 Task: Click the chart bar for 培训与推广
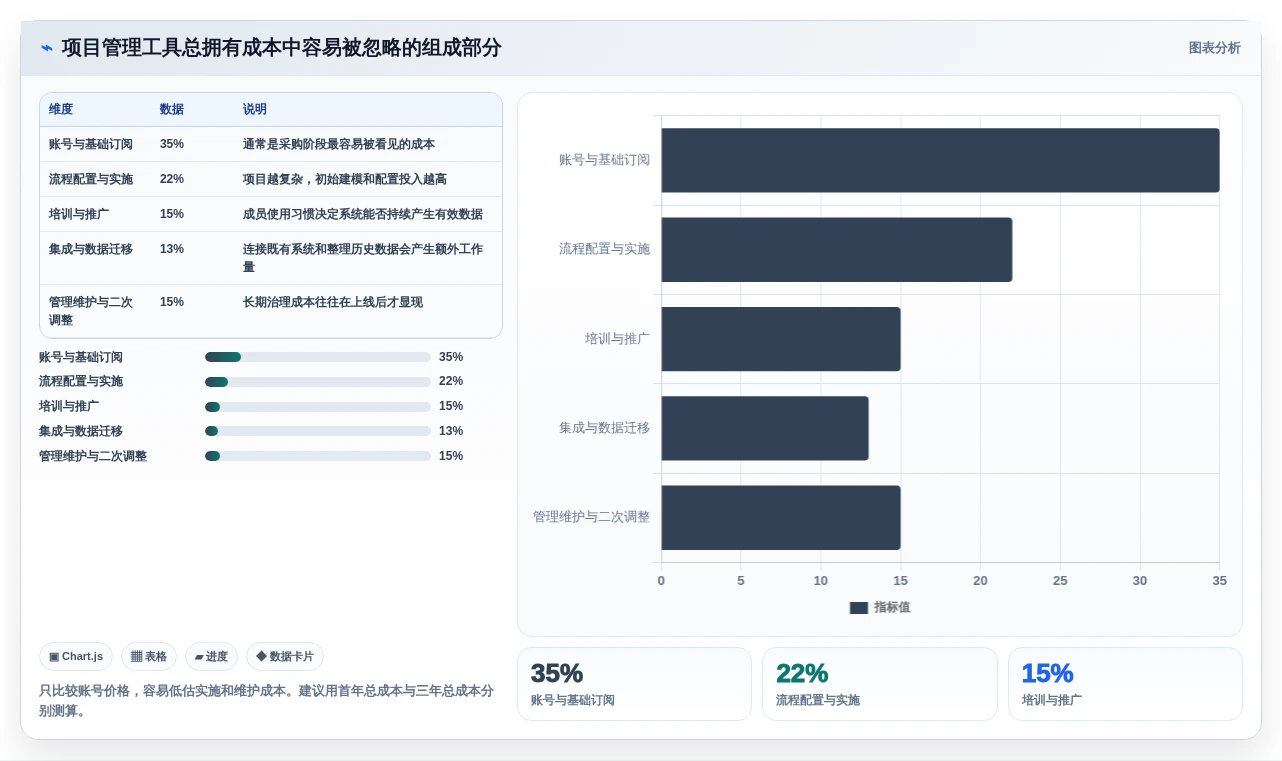point(781,339)
